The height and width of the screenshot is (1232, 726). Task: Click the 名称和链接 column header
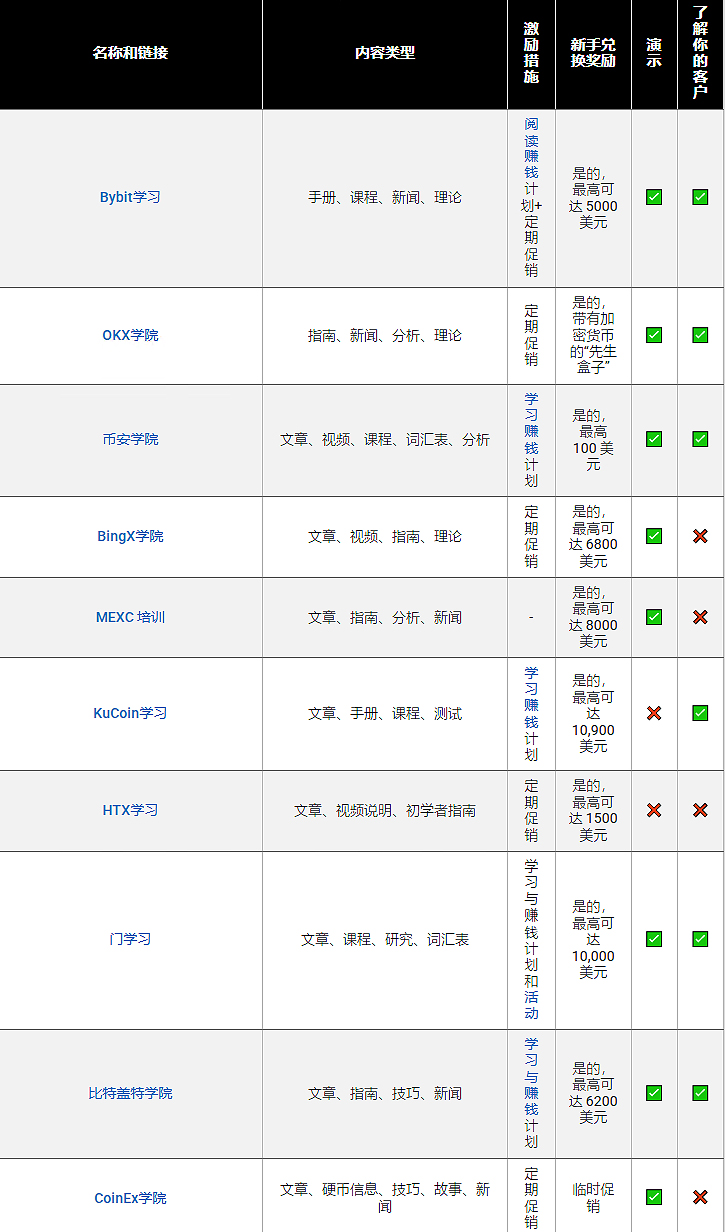tap(130, 53)
